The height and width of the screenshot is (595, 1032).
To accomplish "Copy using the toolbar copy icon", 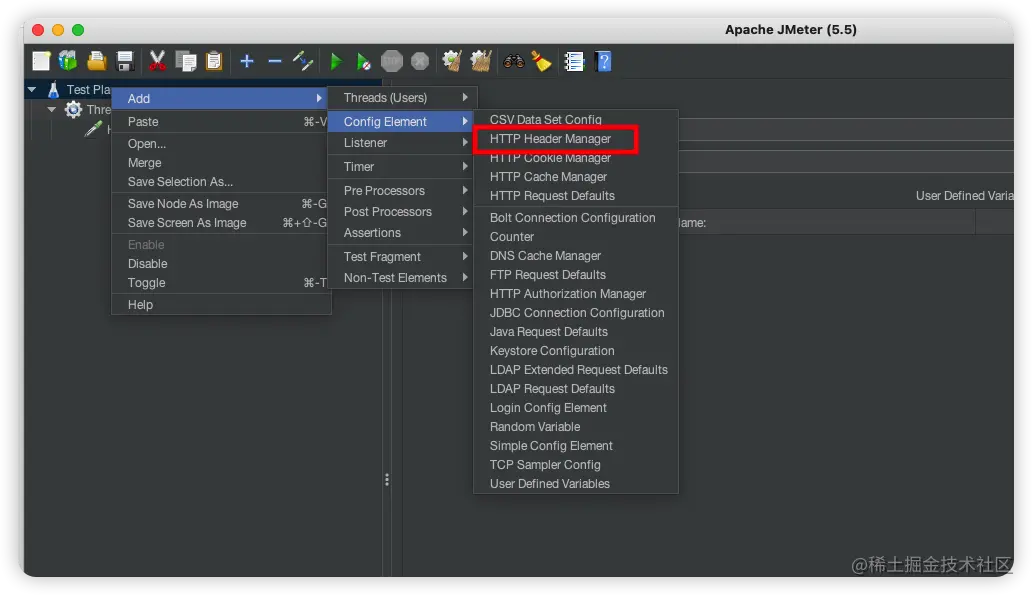I will (x=186, y=61).
